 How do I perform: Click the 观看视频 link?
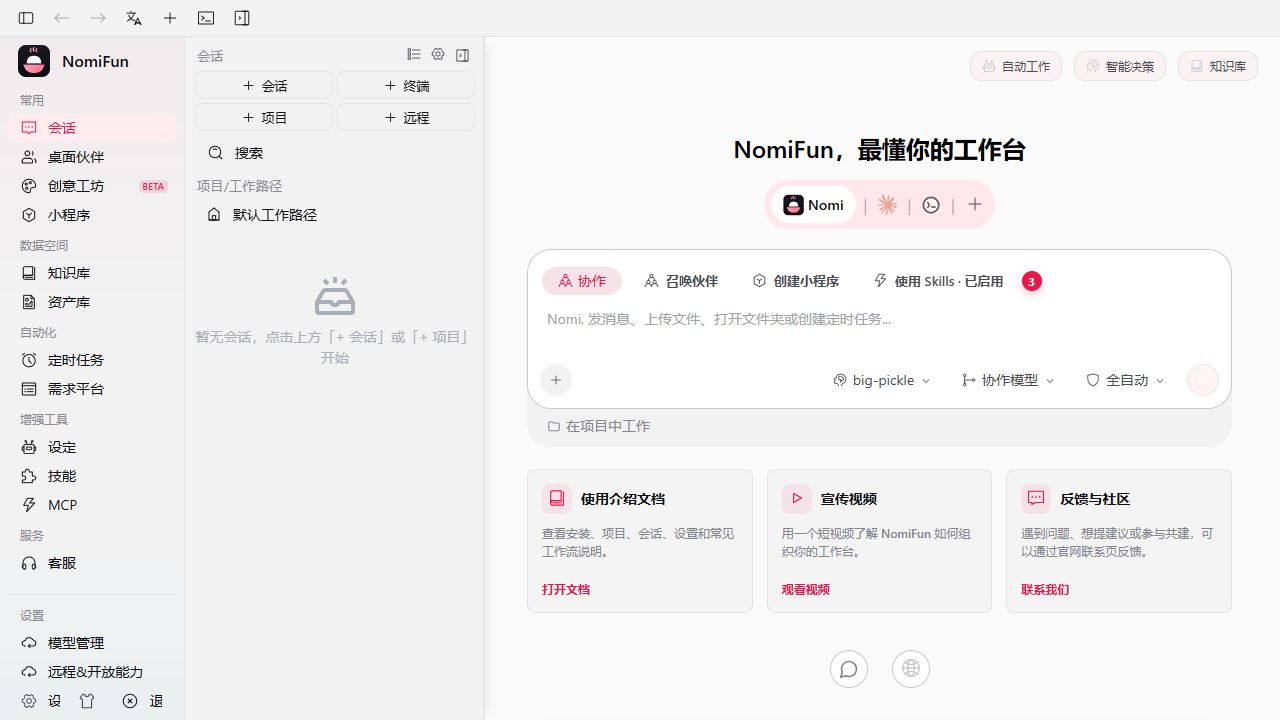pyautogui.click(x=806, y=589)
